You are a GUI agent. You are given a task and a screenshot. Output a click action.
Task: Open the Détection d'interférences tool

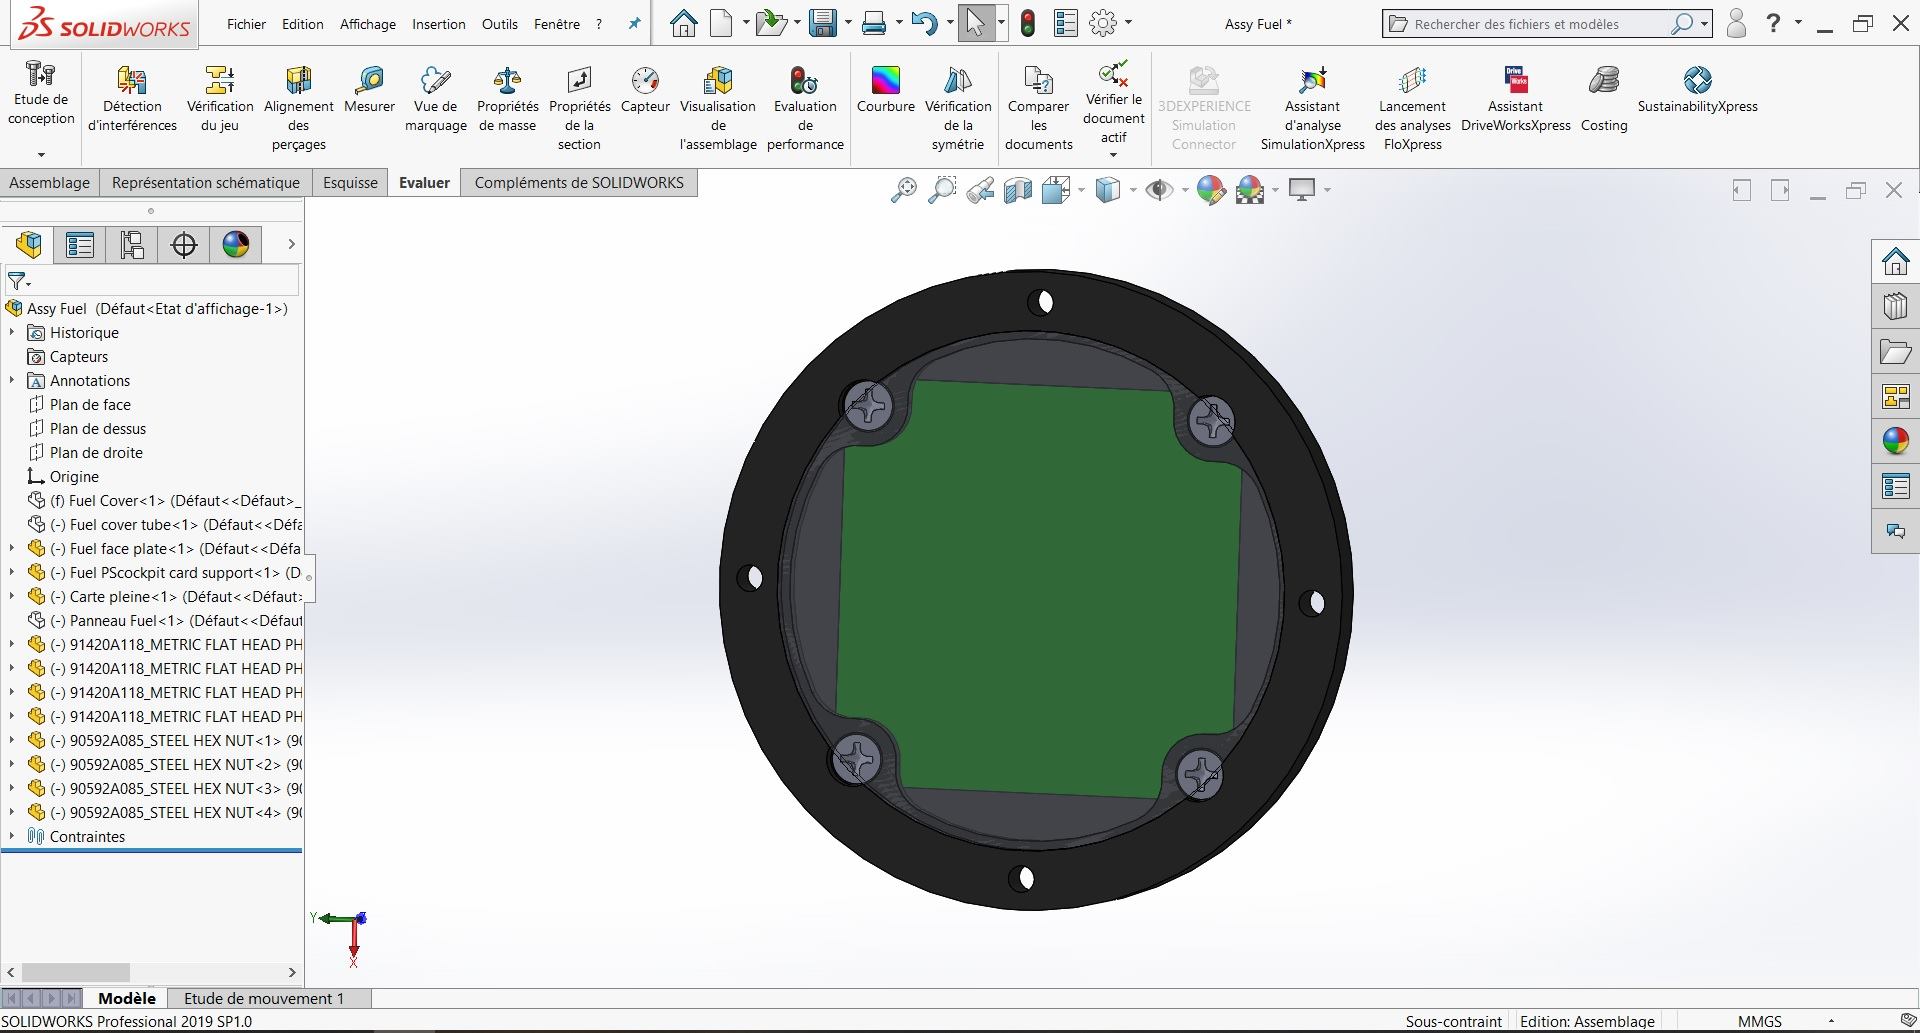(x=132, y=98)
